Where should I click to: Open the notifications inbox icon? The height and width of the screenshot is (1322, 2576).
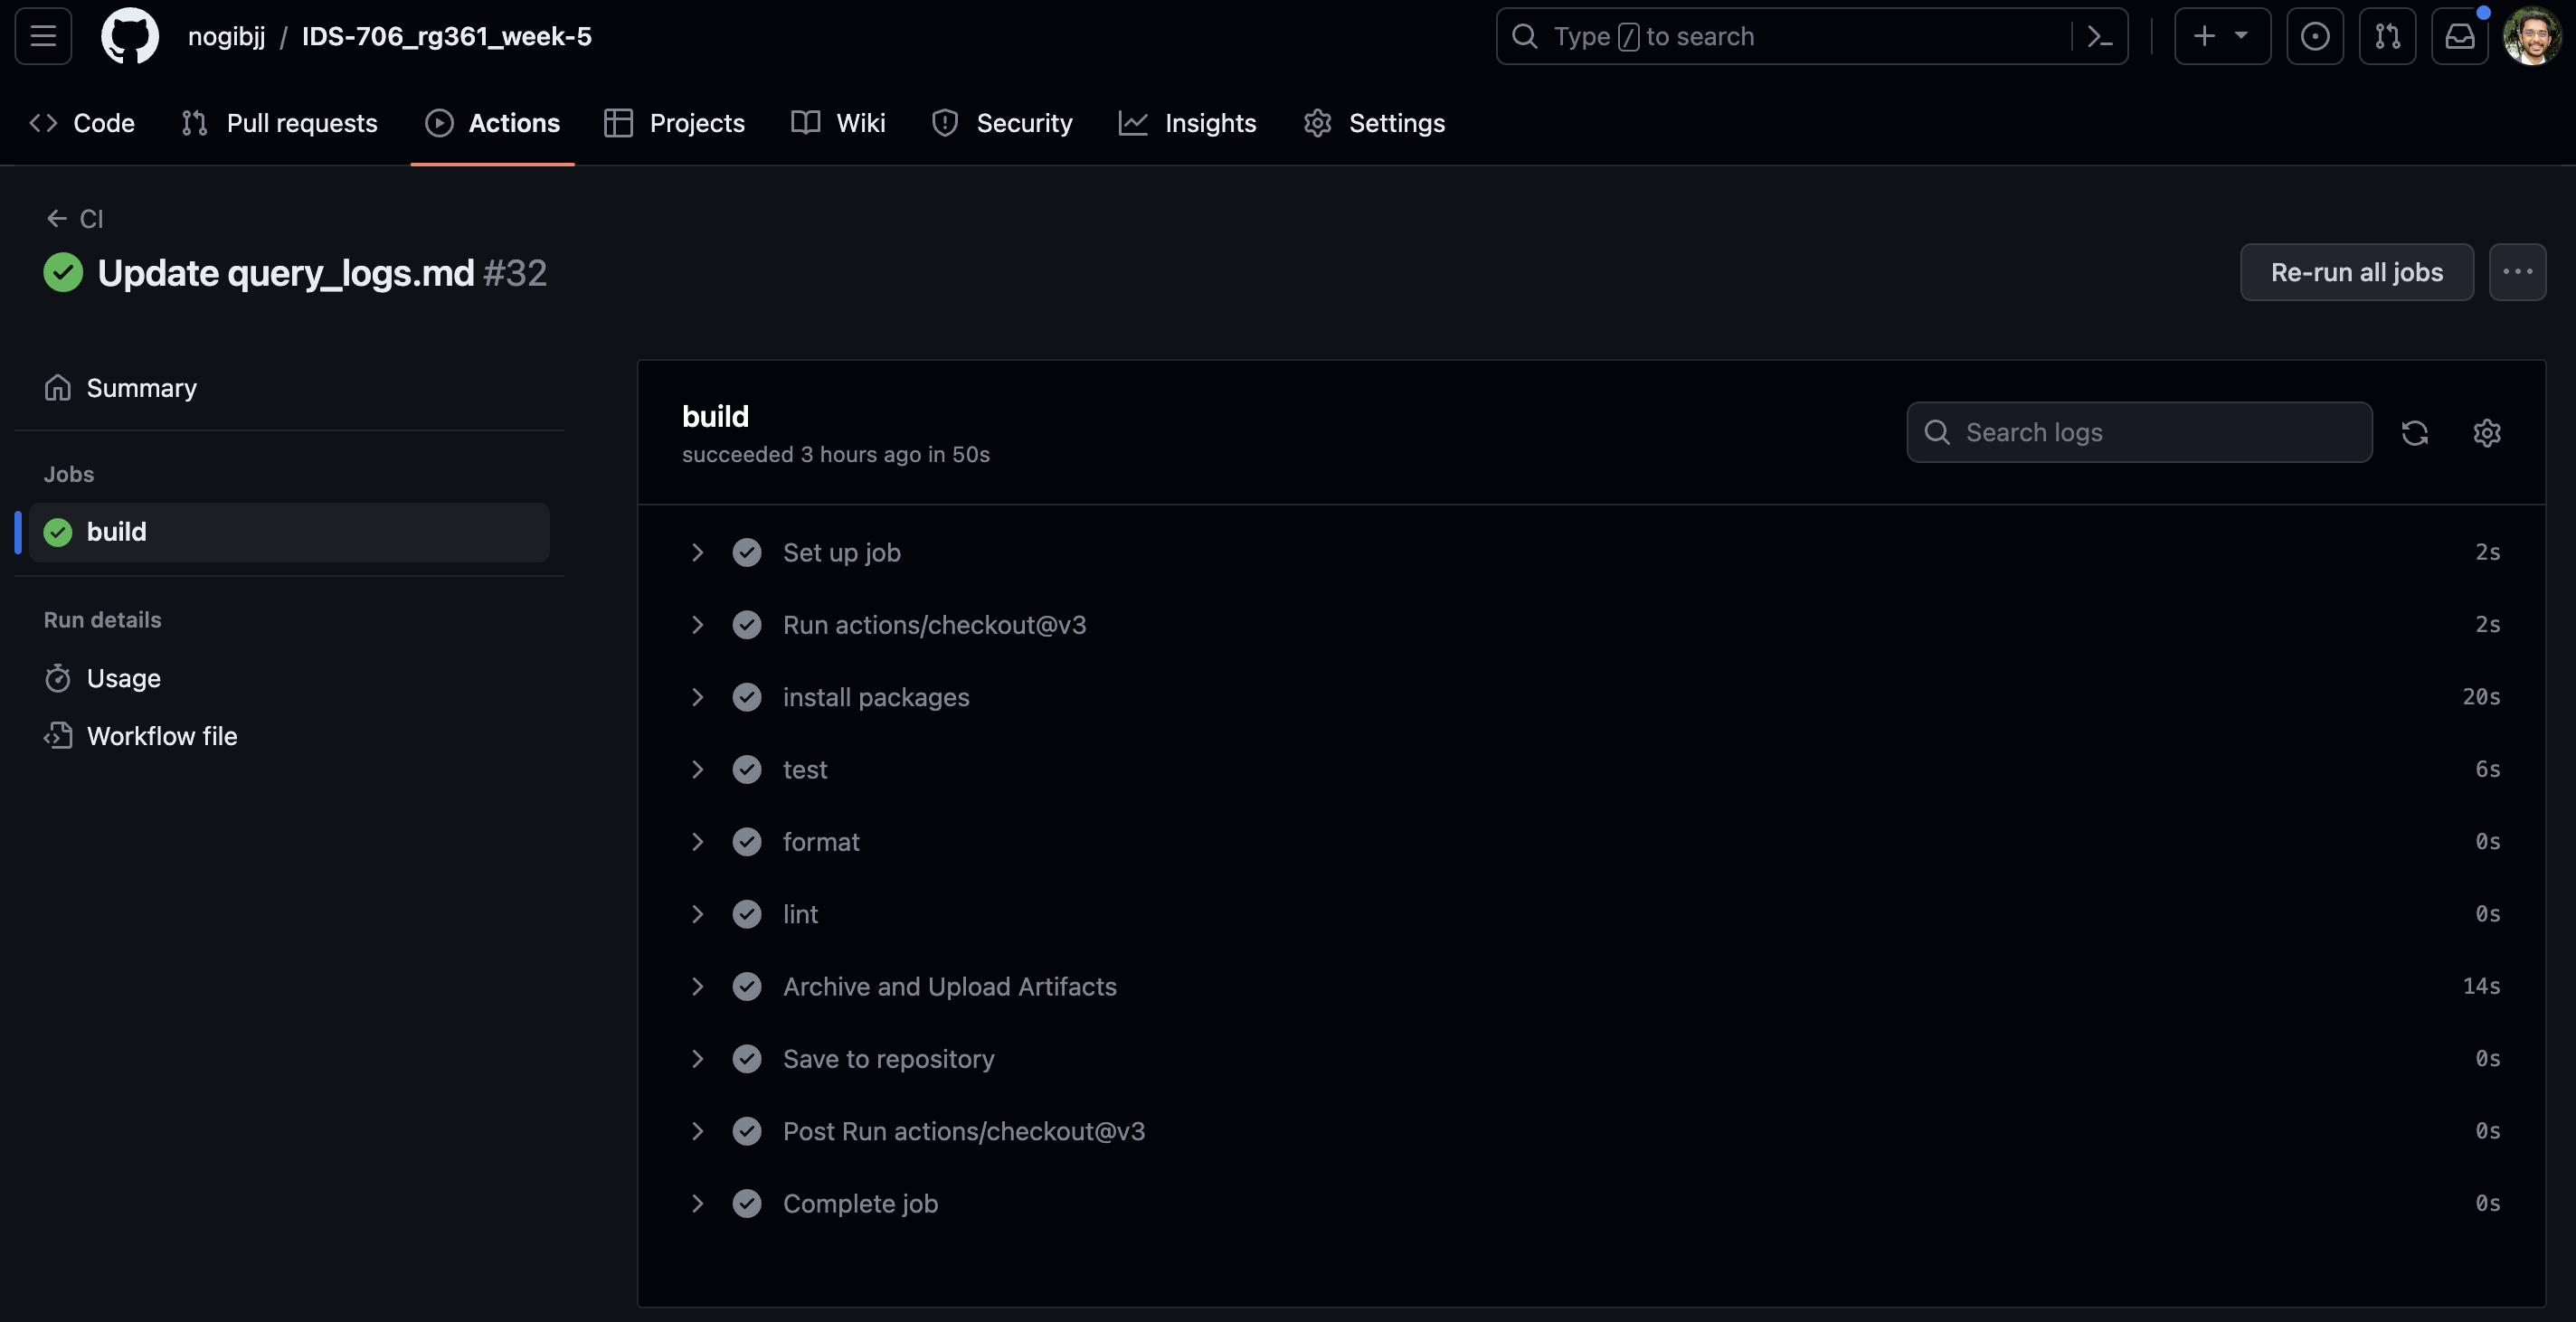point(2459,37)
